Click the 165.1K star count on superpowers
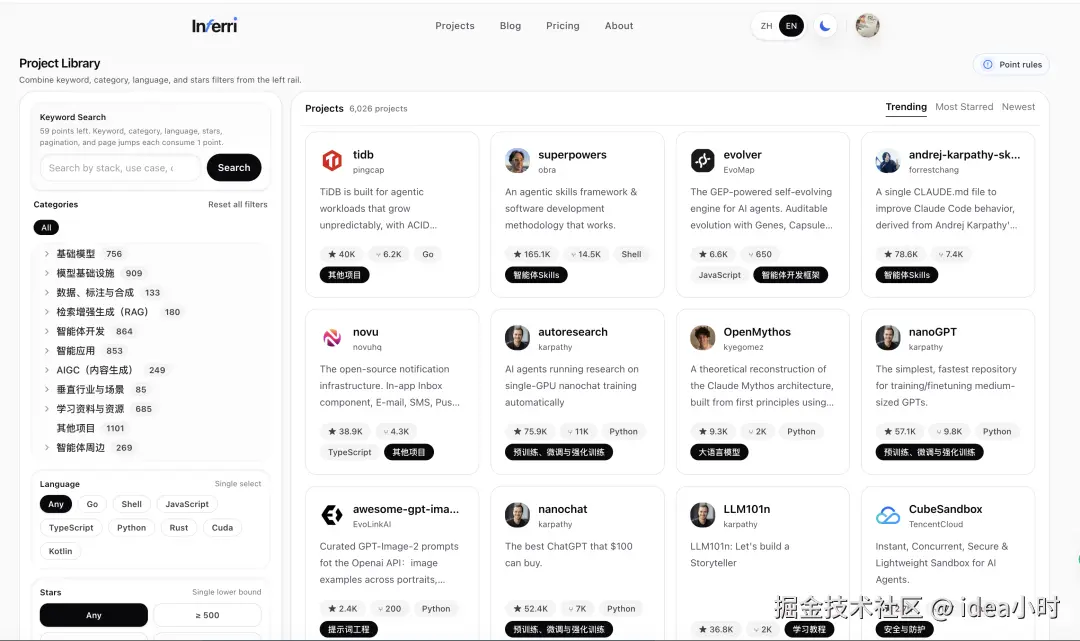This screenshot has height=641, width=1080. point(532,254)
